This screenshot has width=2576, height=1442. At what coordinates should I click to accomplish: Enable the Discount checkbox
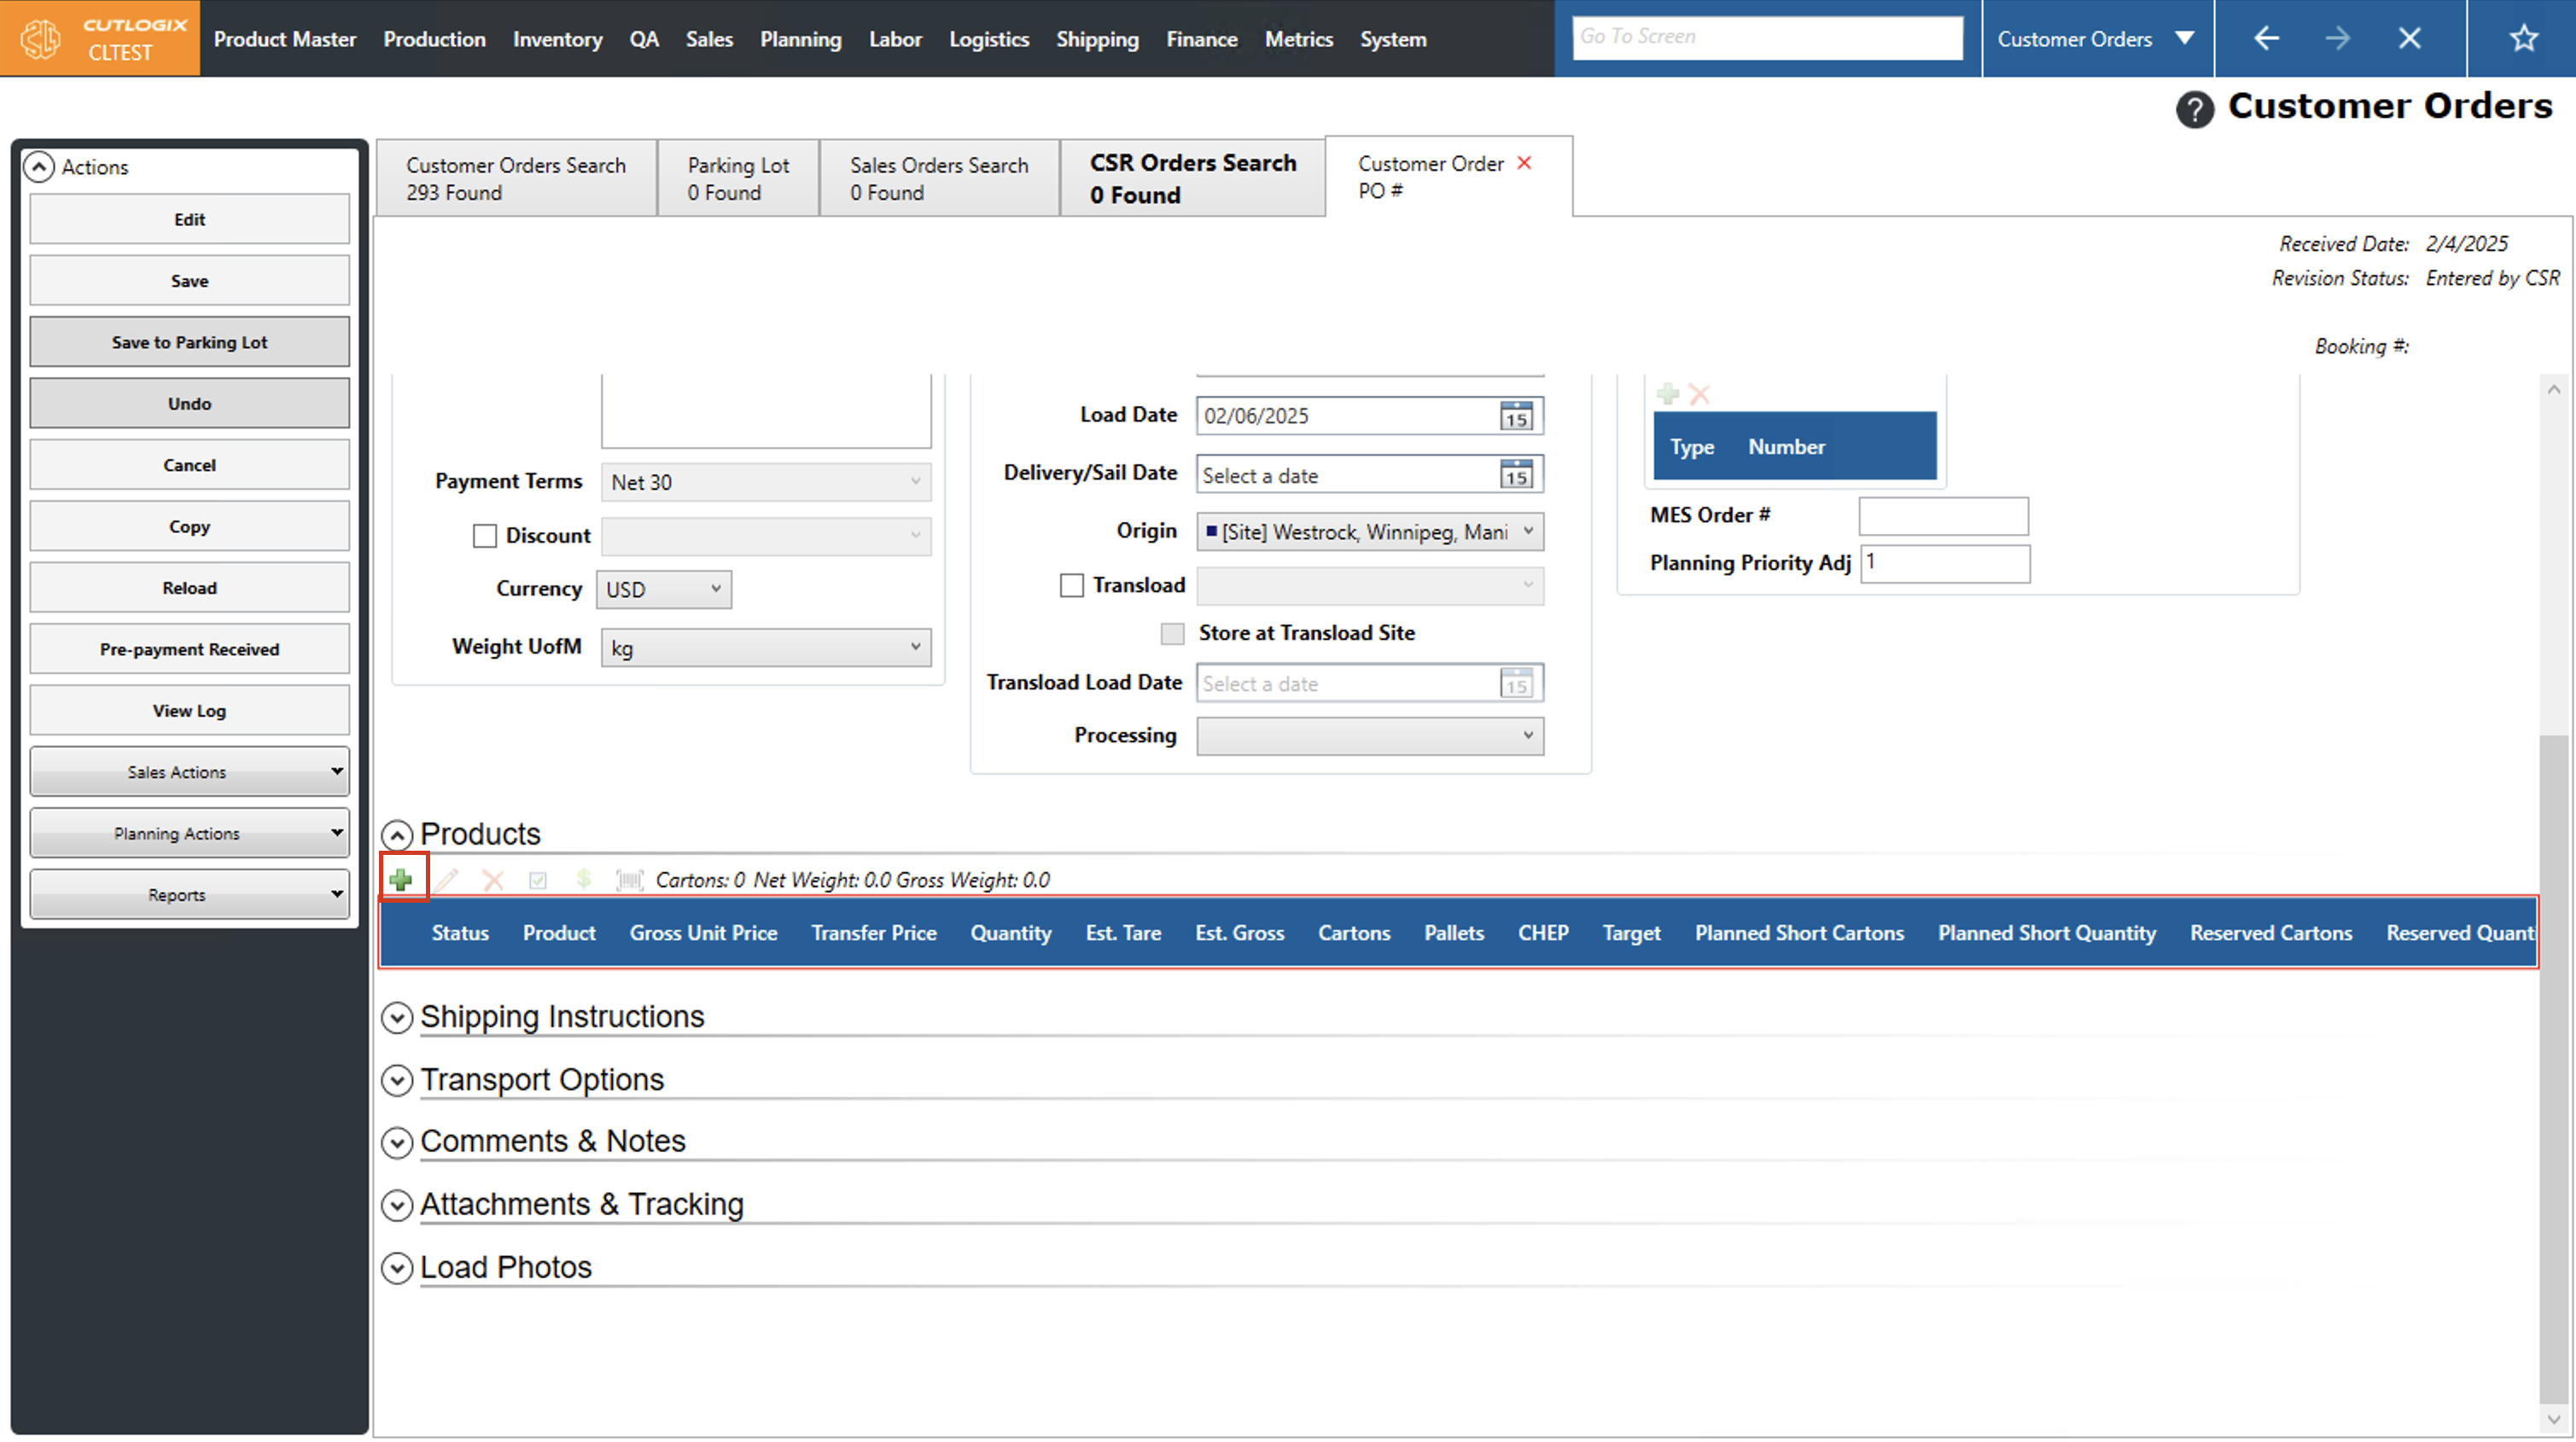click(485, 536)
